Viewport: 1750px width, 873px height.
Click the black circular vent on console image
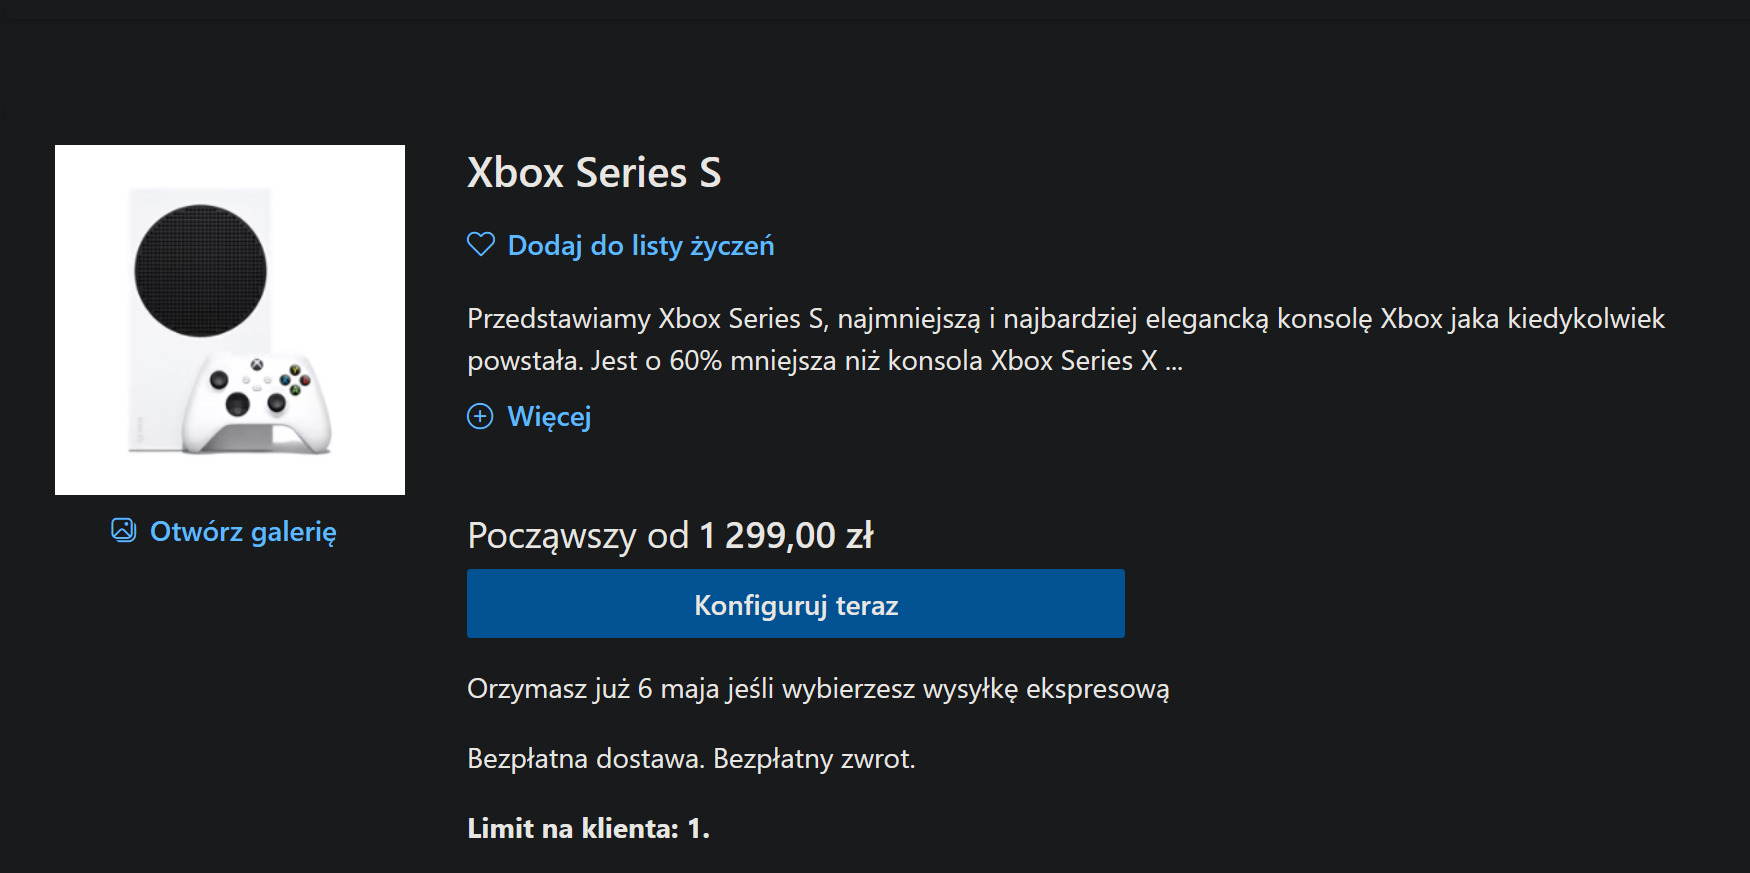tap(201, 271)
